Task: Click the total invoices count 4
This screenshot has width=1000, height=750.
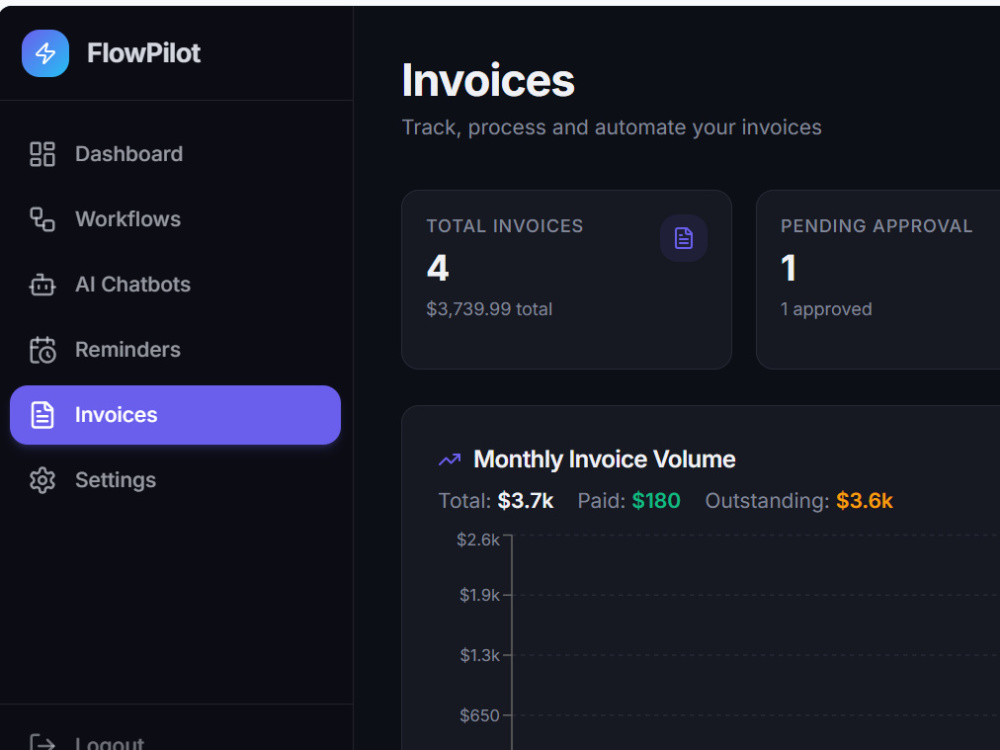Action: point(438,268)
